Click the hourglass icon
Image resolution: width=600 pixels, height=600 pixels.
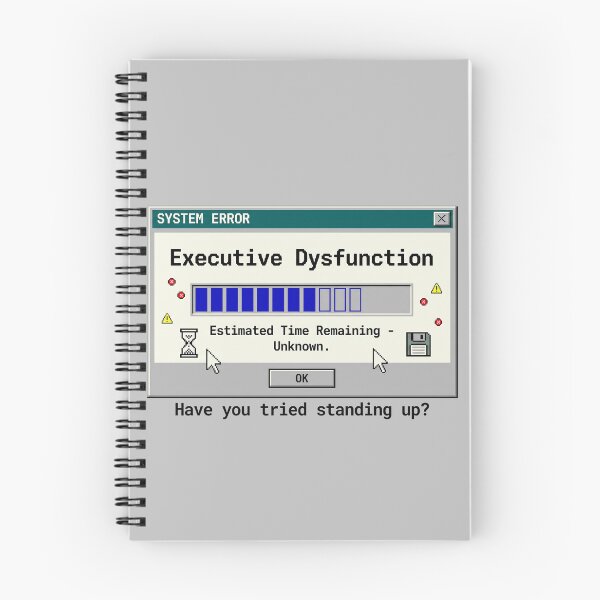[189, 343]
